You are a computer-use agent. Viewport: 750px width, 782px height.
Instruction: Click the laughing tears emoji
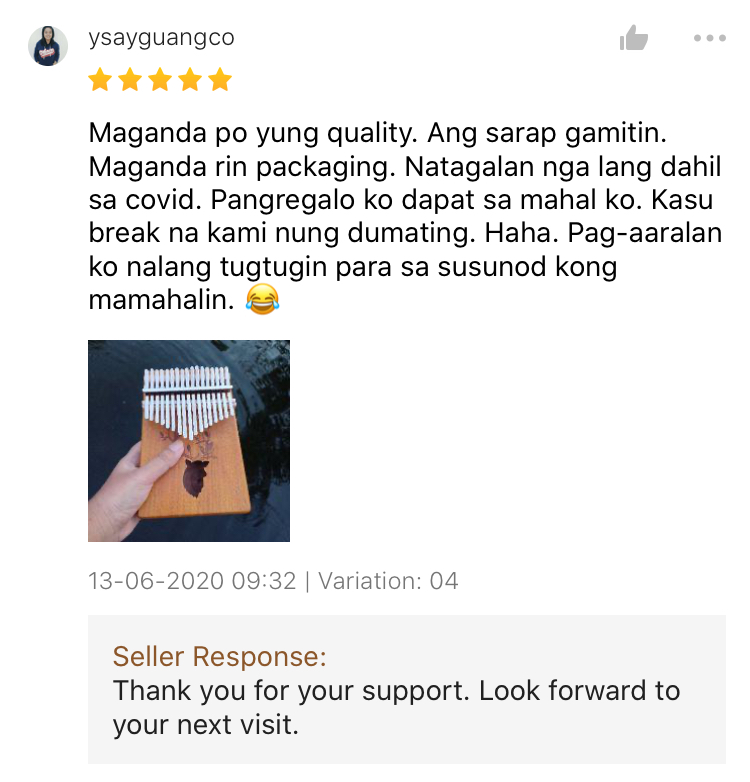(x=262, y=299)
